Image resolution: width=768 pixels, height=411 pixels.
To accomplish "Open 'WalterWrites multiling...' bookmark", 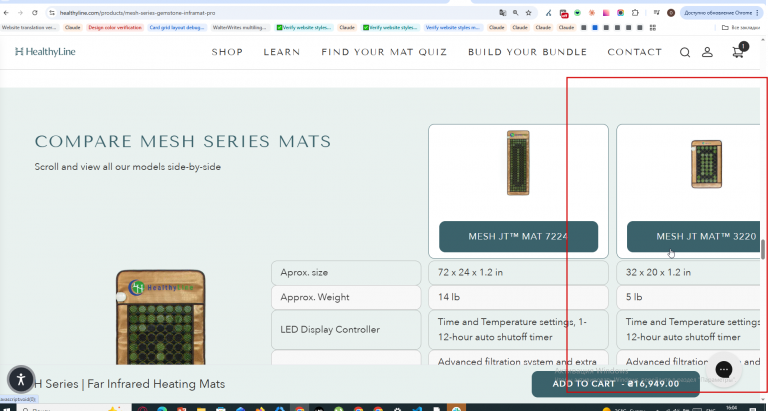I will point(240,28).
